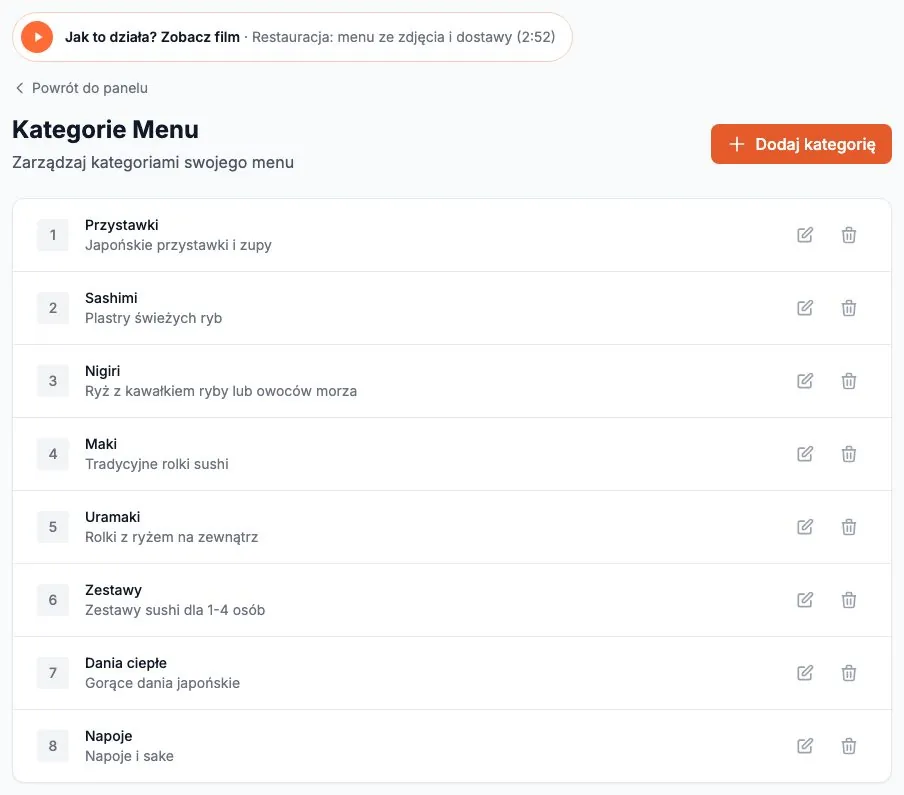Click the number 6 badge for Zestawy

52,600
